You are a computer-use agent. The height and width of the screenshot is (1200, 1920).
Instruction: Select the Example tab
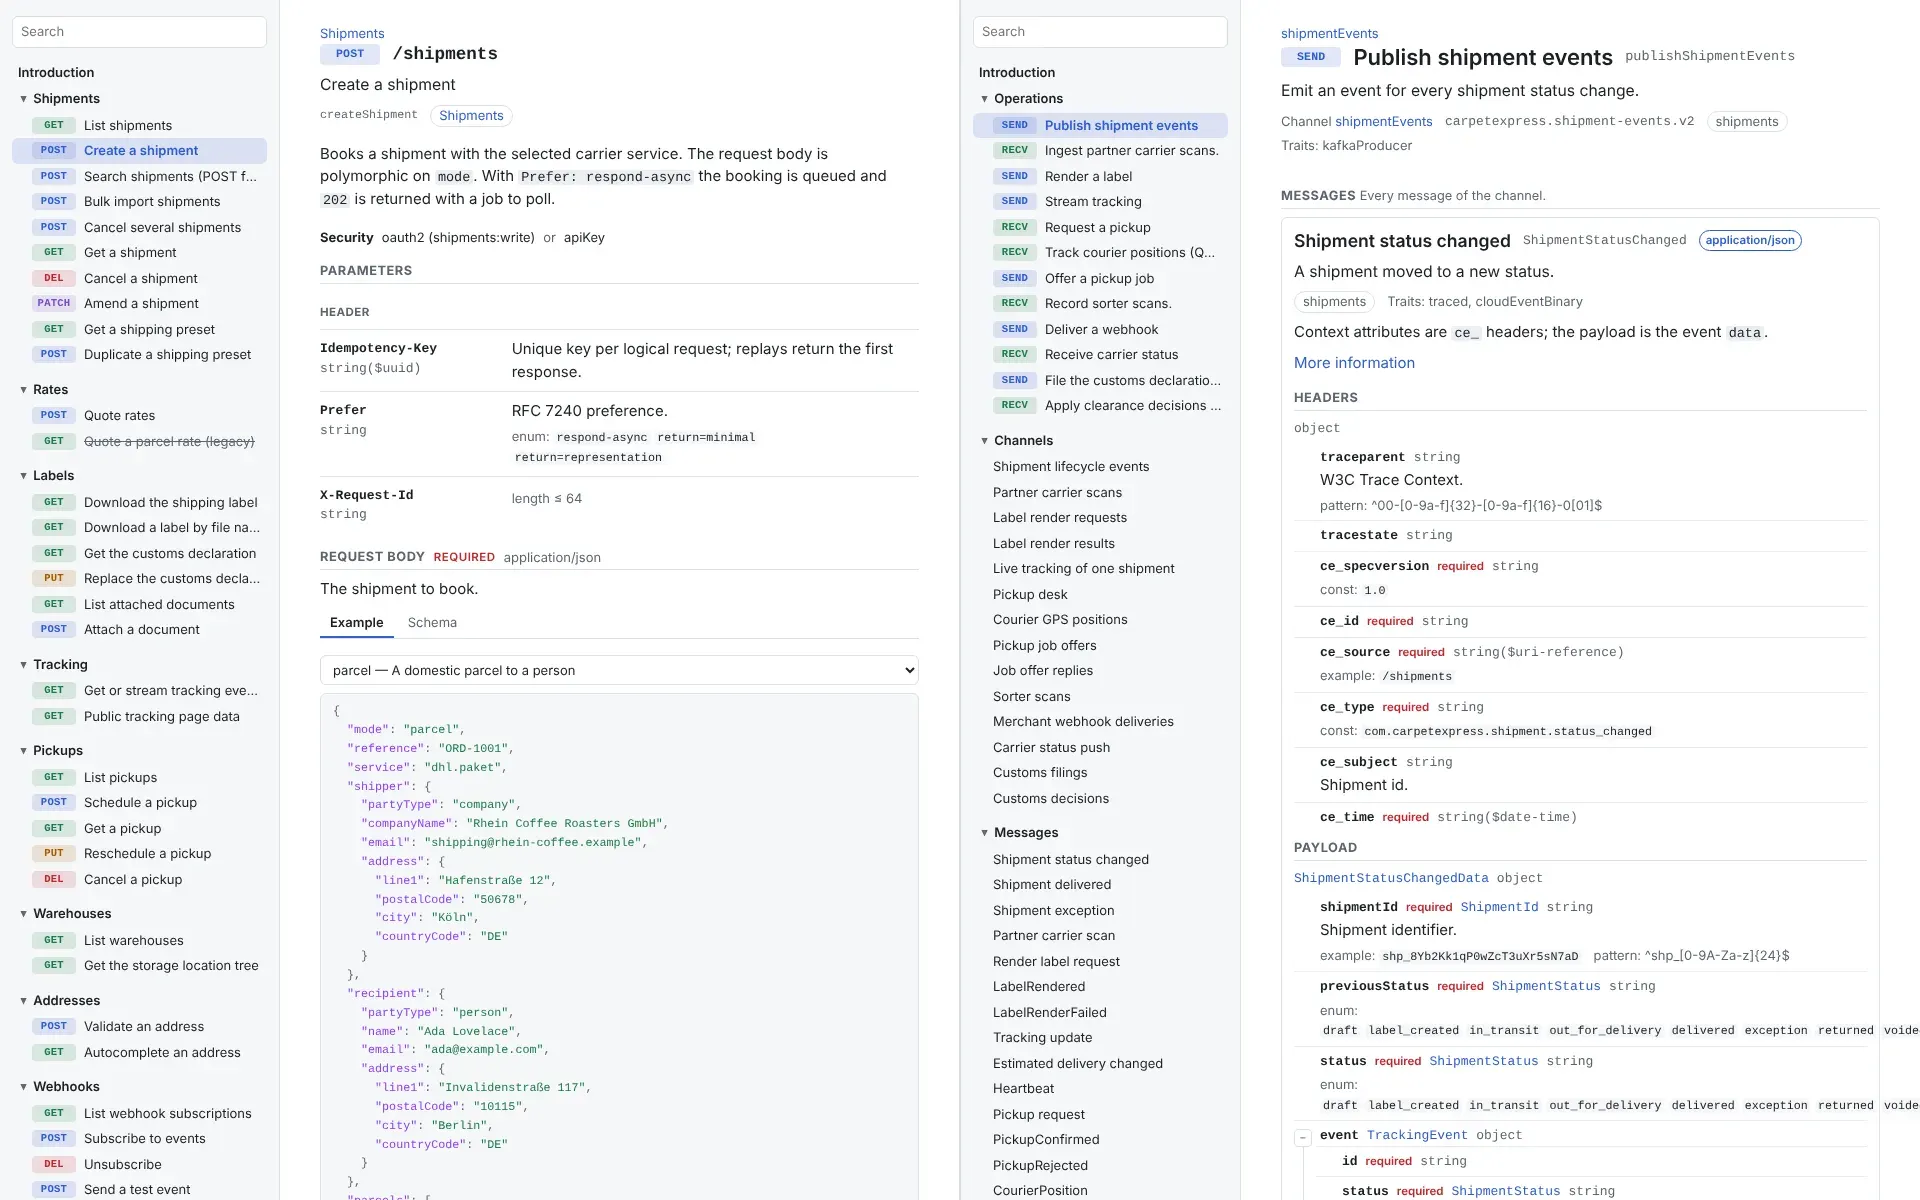click(356, 622)
